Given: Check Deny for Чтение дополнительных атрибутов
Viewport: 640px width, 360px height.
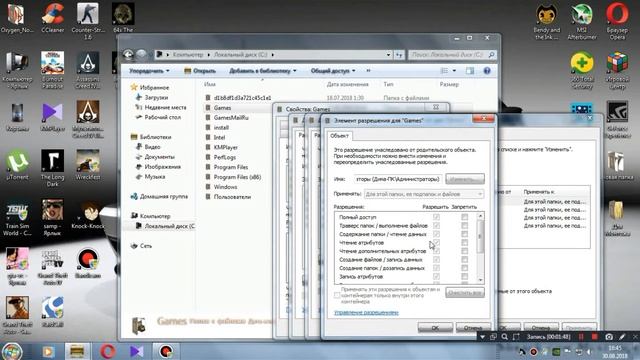Looking at the screenshot, I should point(464,251).
